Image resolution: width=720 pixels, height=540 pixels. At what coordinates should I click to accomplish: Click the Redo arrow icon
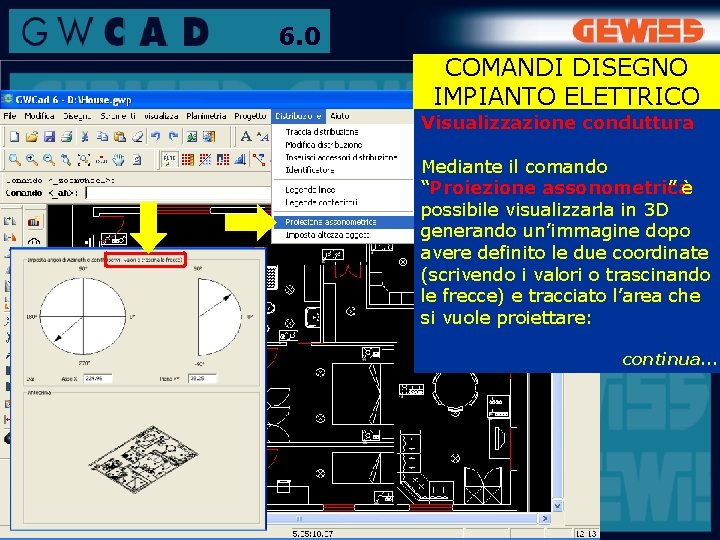coord(173,136)
